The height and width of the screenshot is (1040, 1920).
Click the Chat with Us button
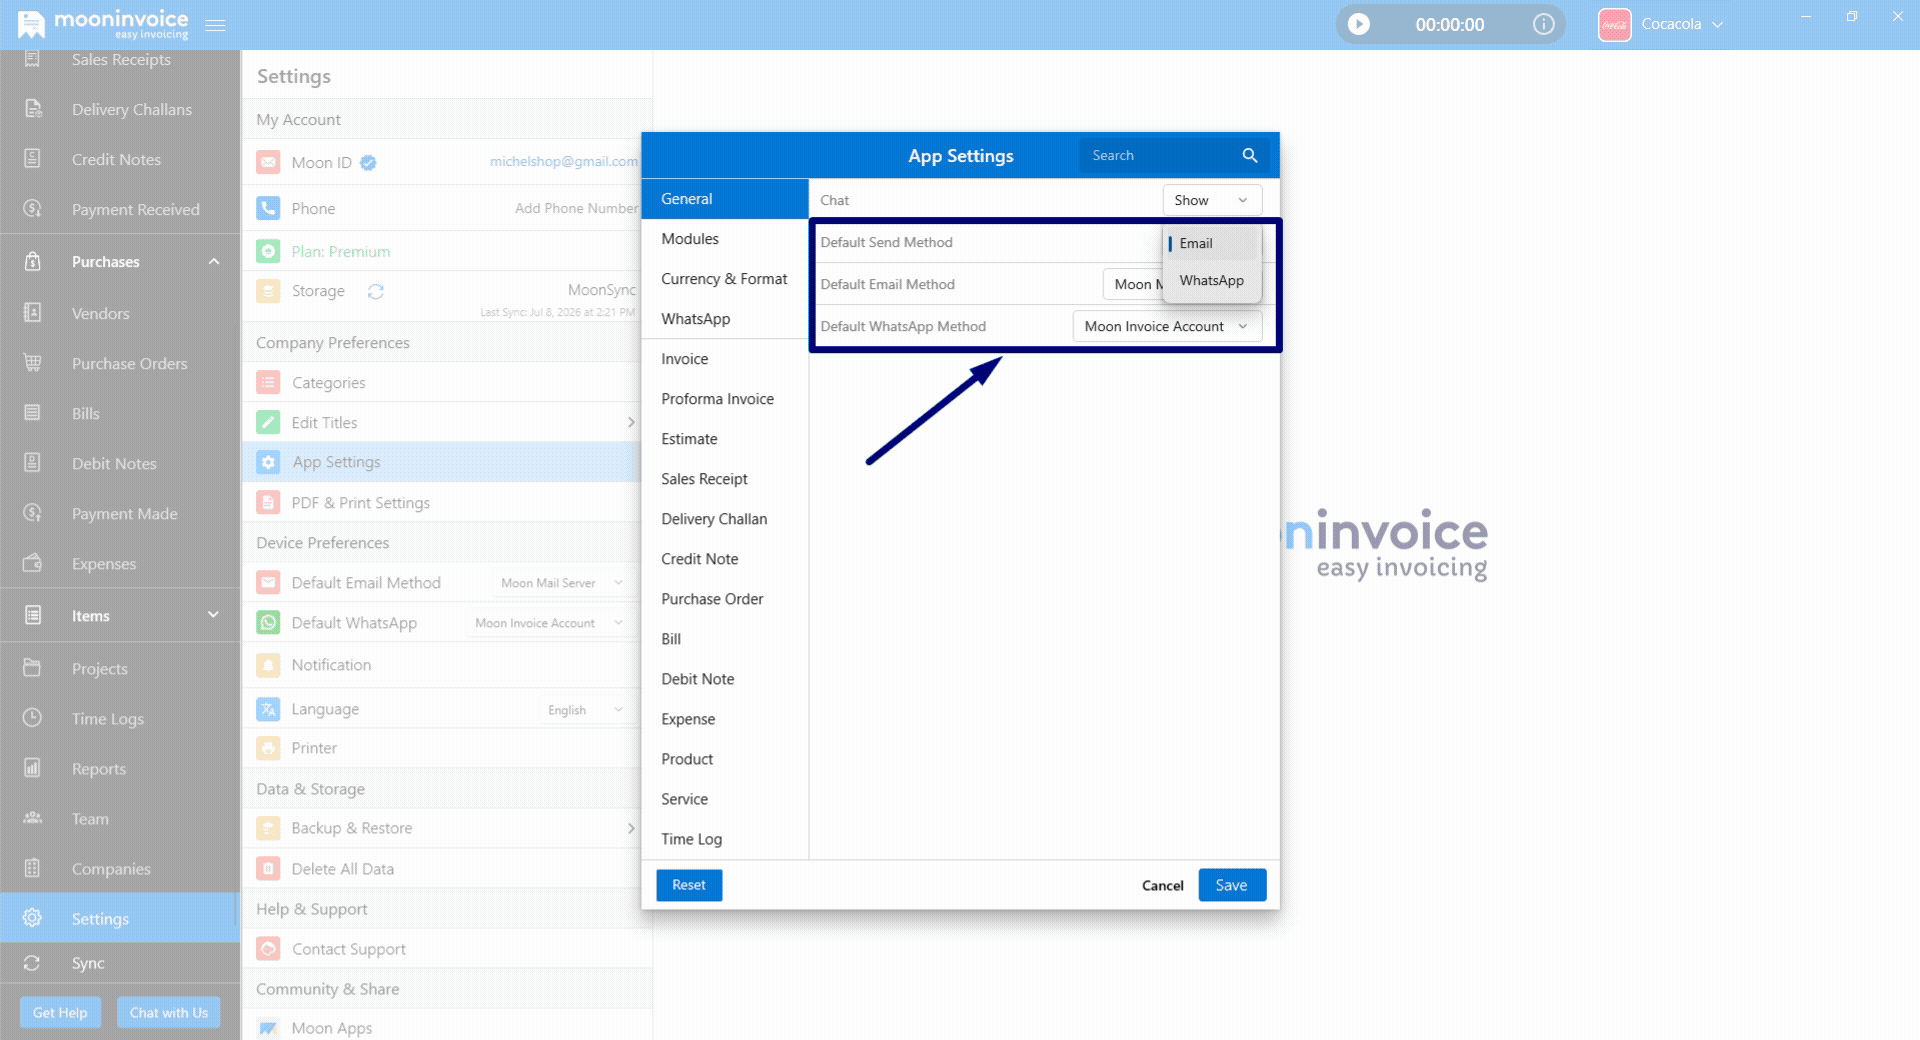(x=168, y=1012)
